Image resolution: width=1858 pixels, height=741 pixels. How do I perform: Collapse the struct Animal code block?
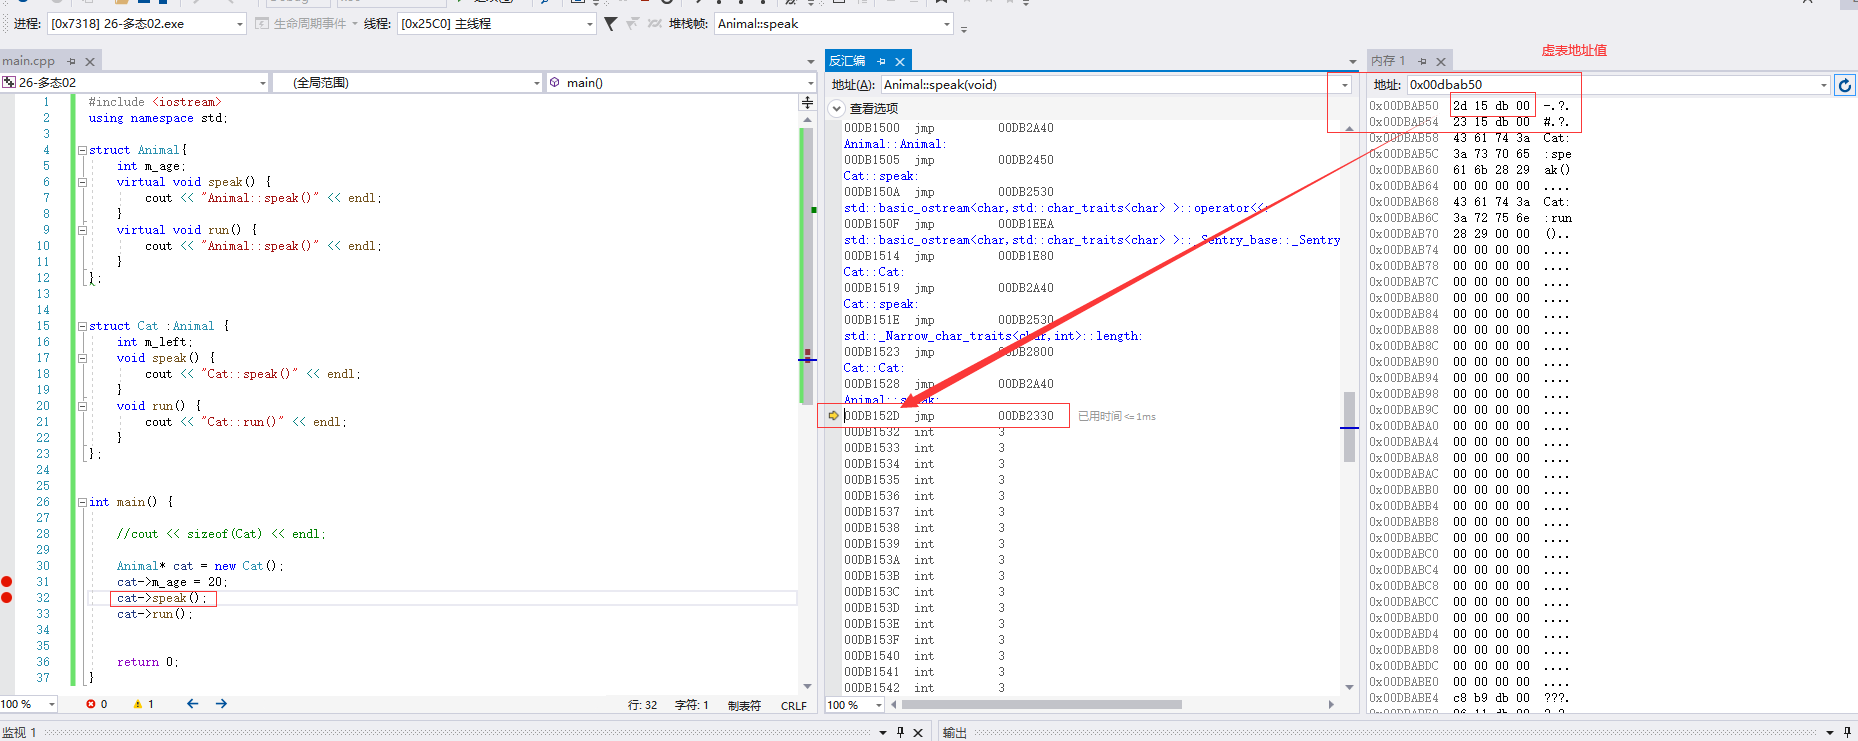point(82,150)
